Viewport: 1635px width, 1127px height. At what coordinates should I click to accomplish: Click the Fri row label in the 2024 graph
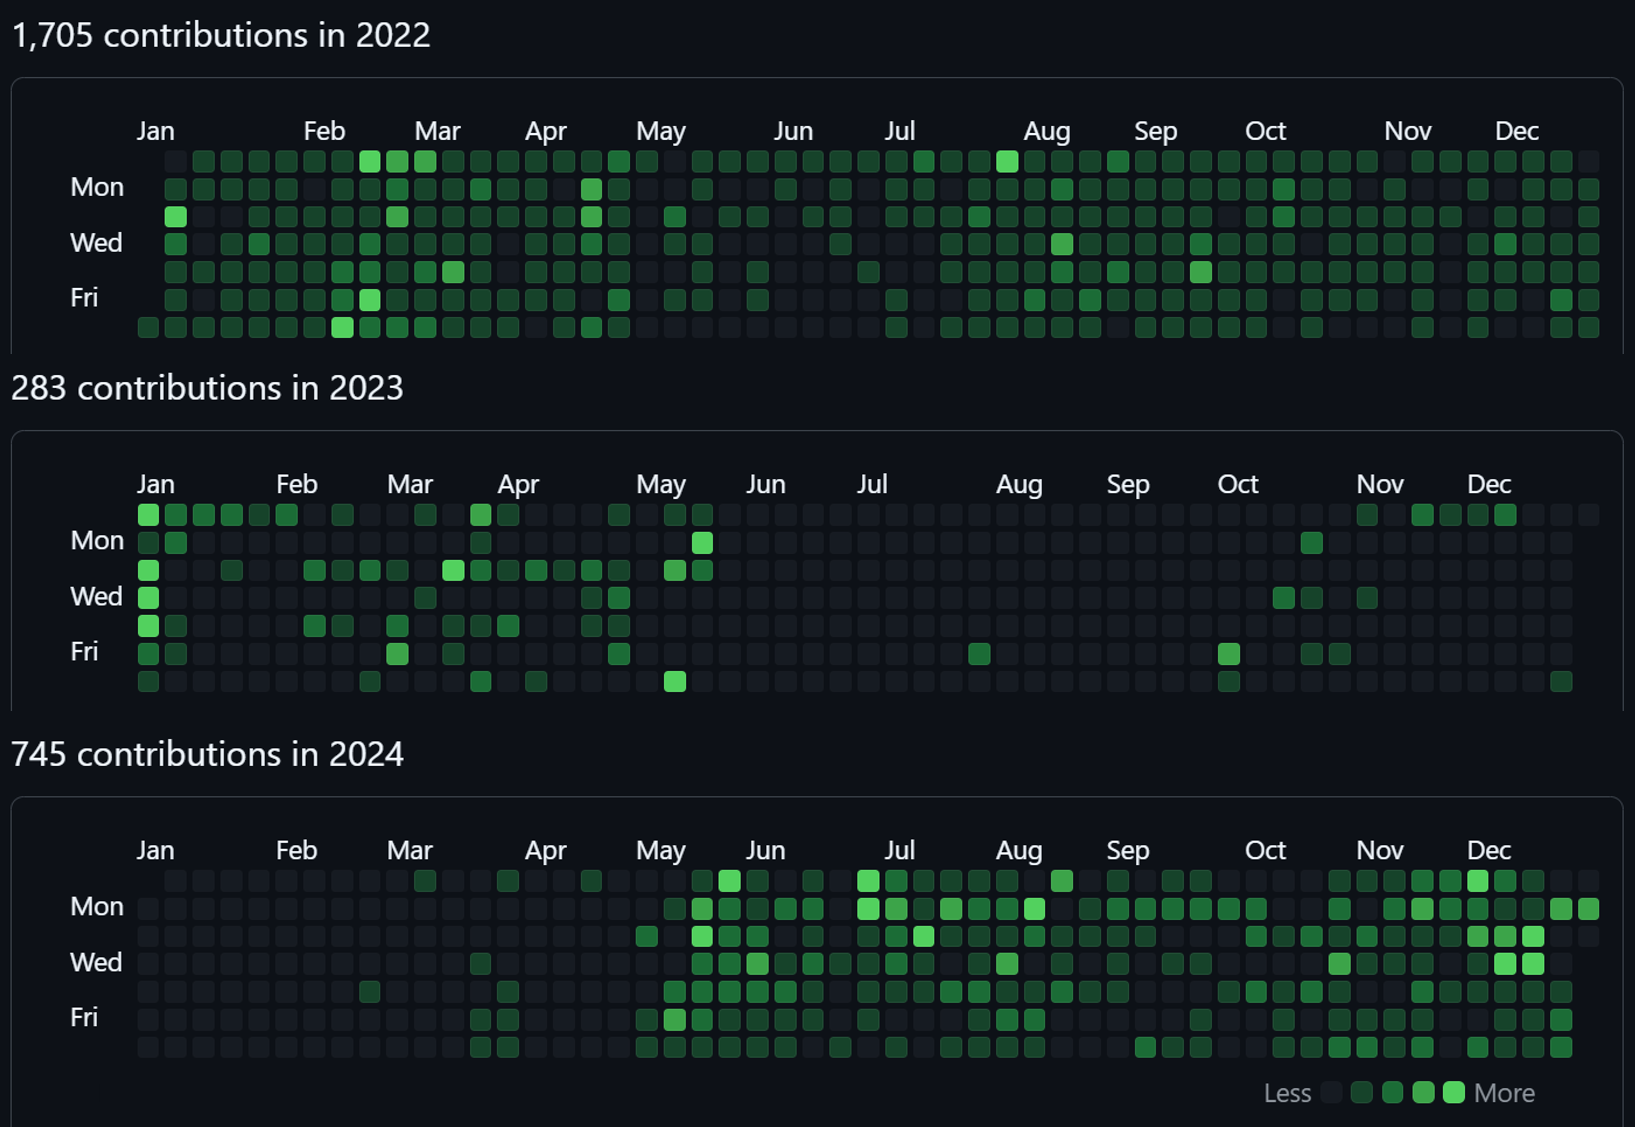click(84, 1017)
